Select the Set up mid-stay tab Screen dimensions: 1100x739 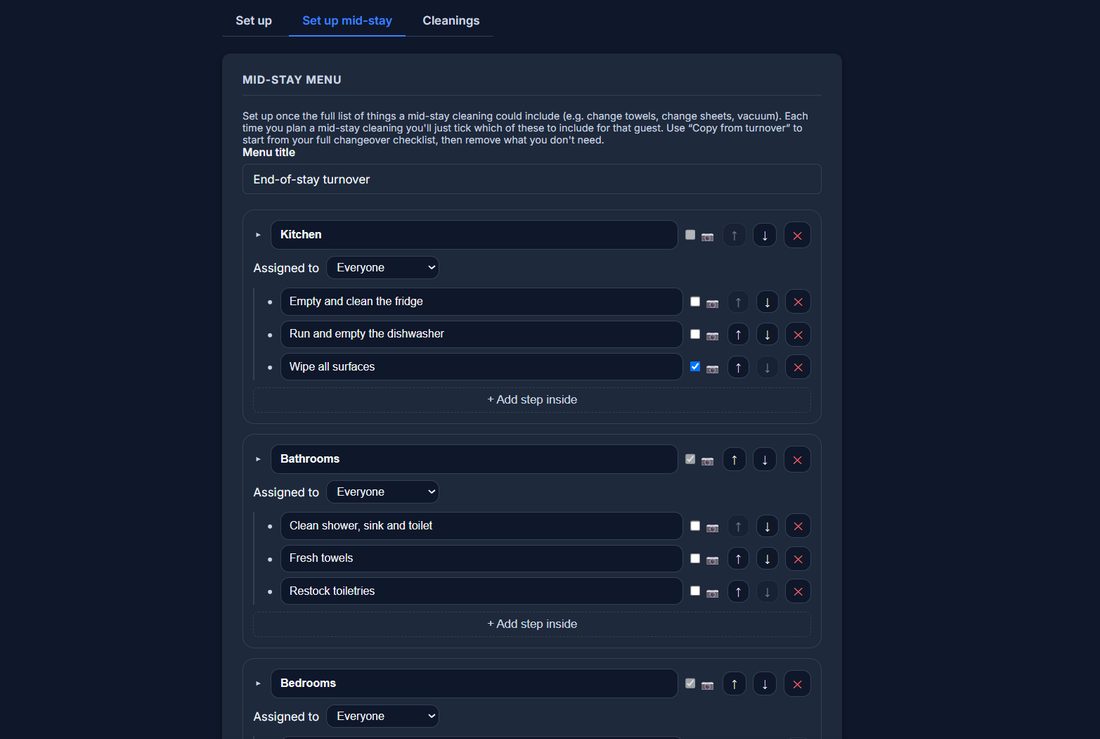[347, 20]
